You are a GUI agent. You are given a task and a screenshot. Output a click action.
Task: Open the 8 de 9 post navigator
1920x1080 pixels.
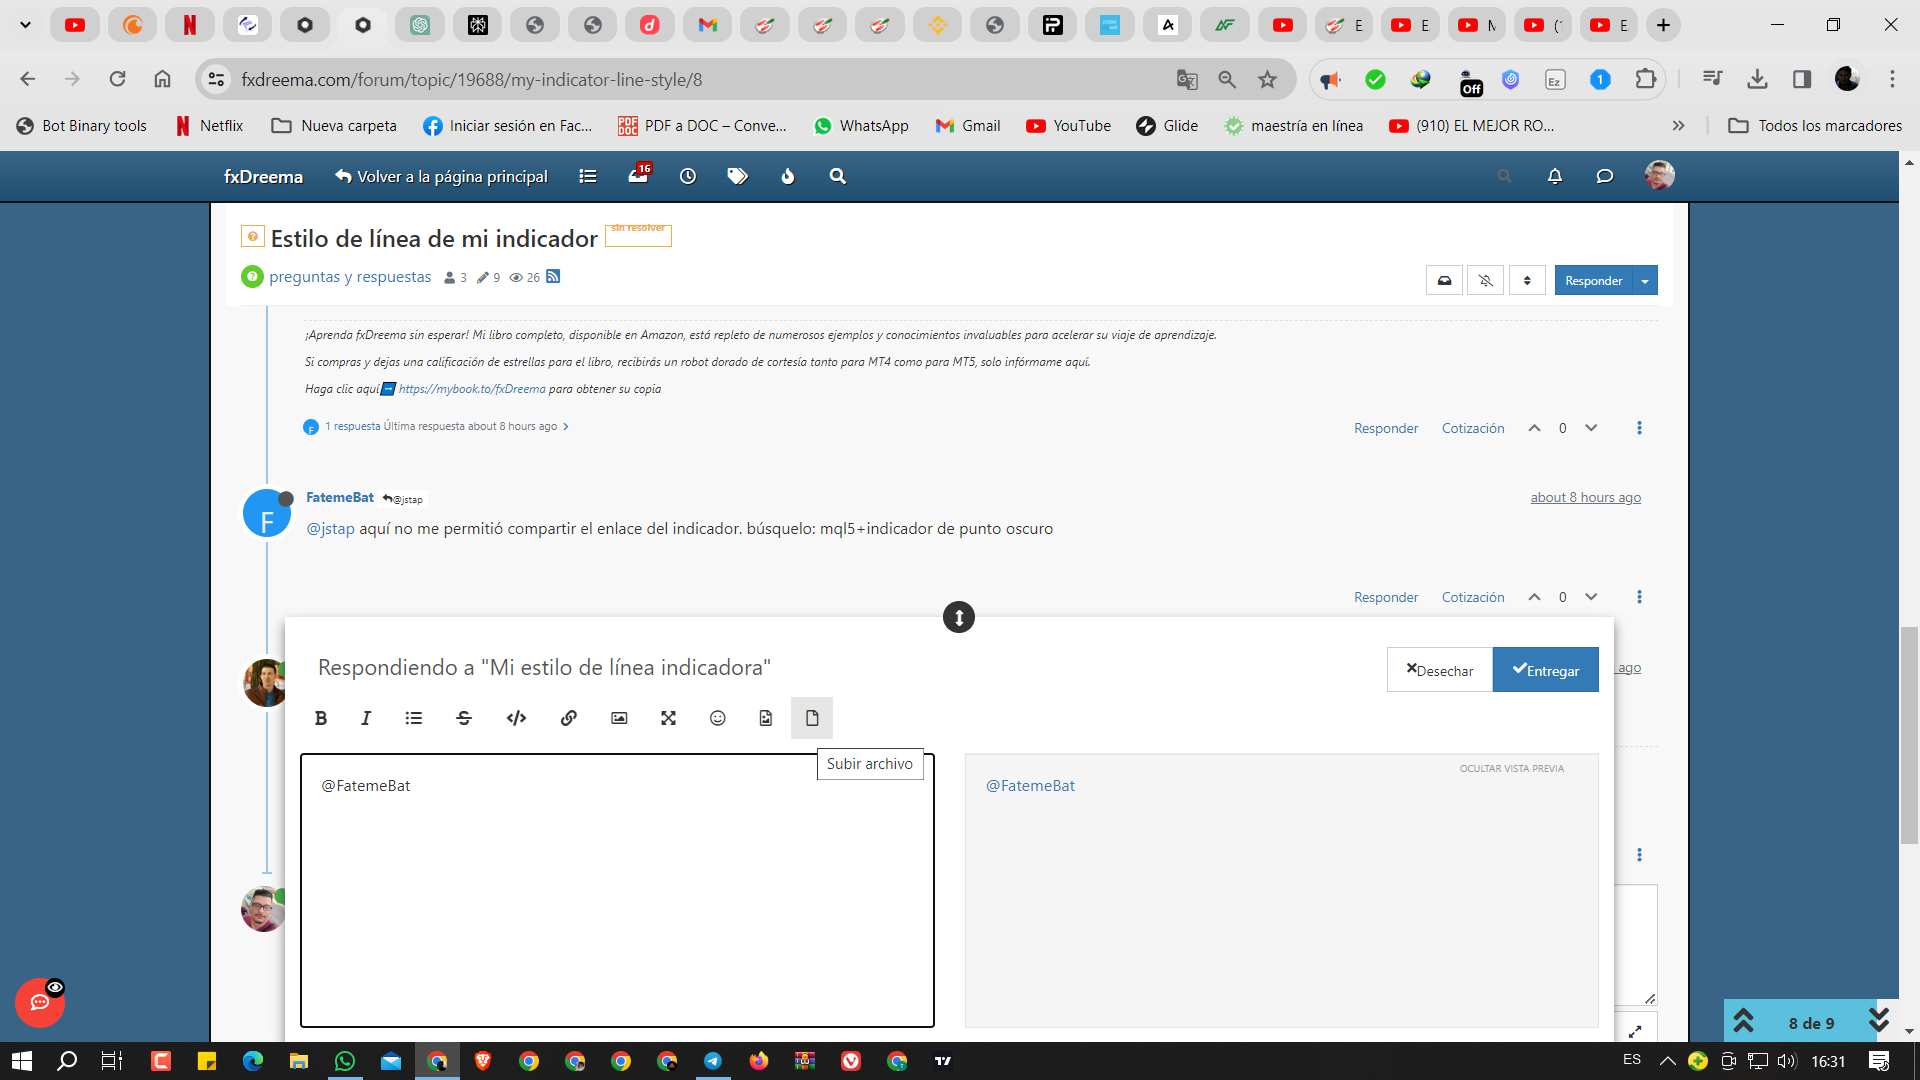(x=1811, y=1023)
